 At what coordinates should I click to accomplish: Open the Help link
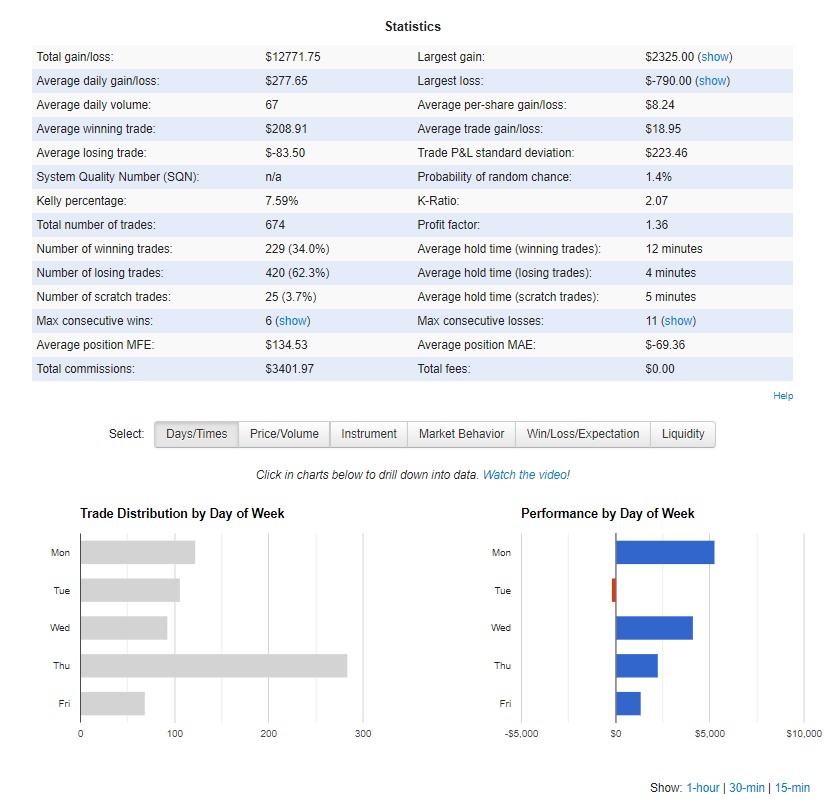click(783, 396)
